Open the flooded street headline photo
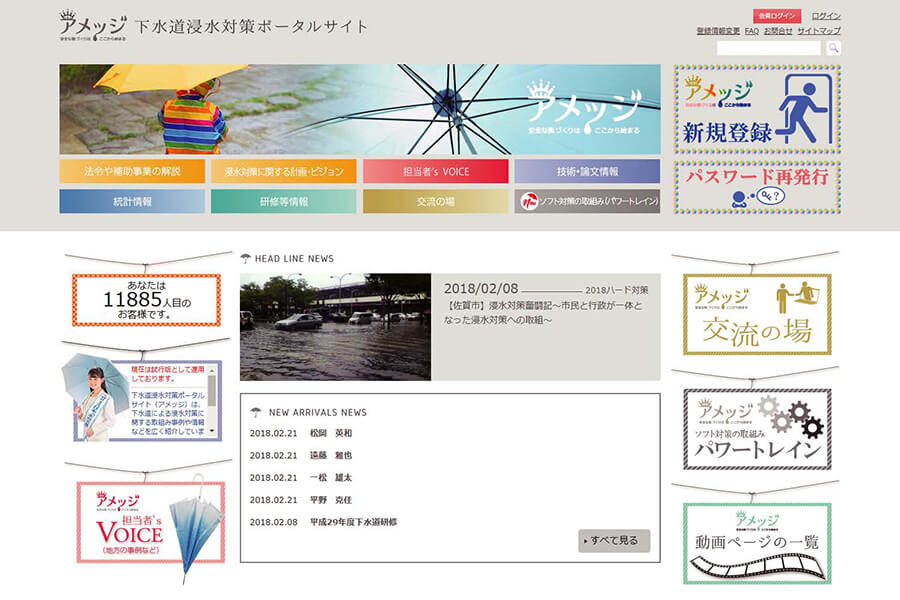The image size is (900, 600). 335,327
